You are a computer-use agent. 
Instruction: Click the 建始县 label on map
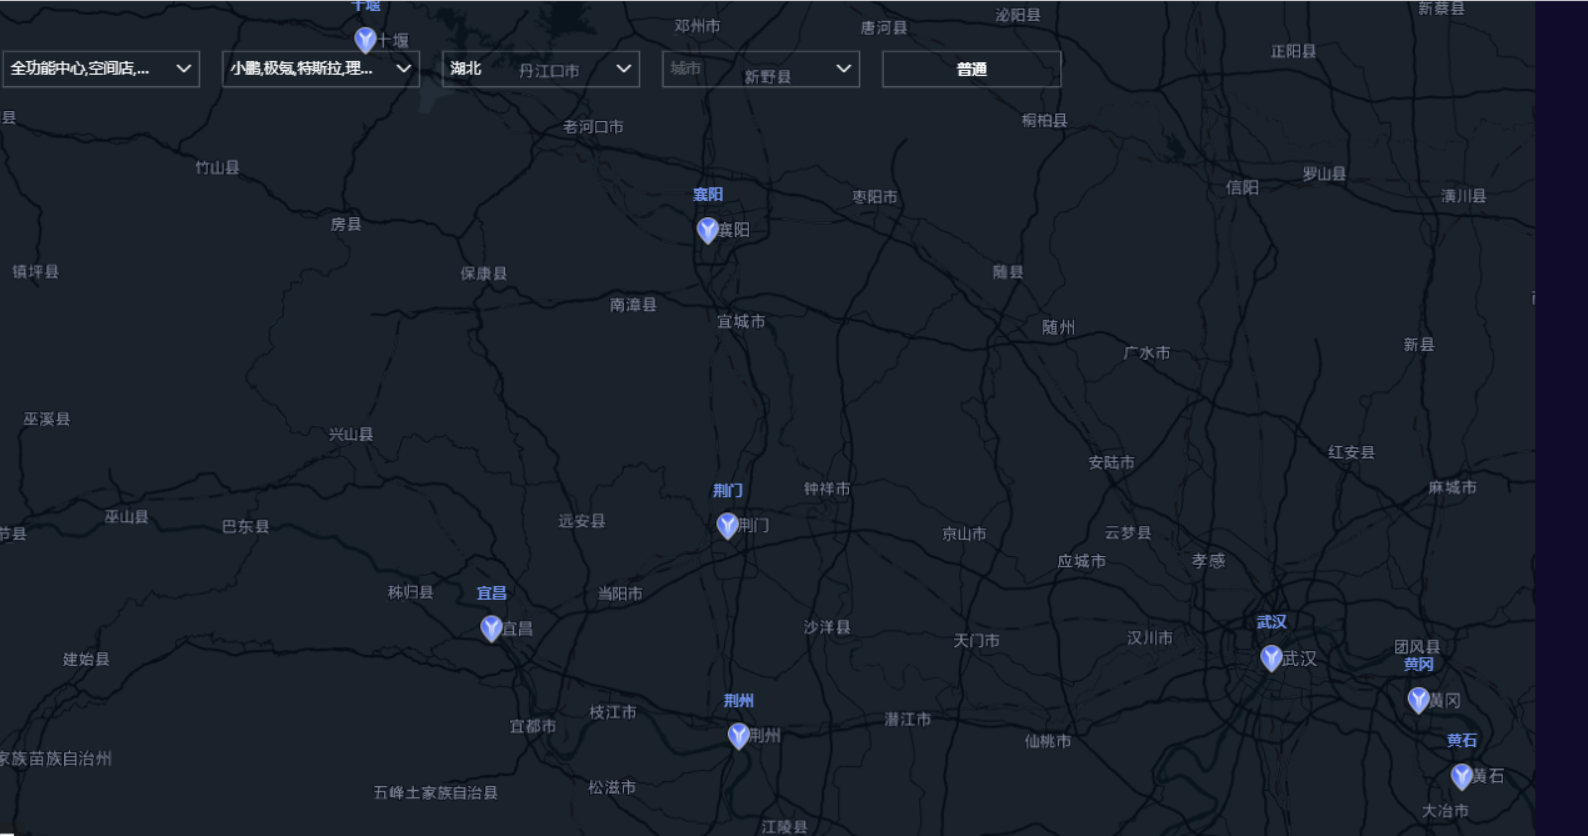pyautogui.click(x=87, y=659)
